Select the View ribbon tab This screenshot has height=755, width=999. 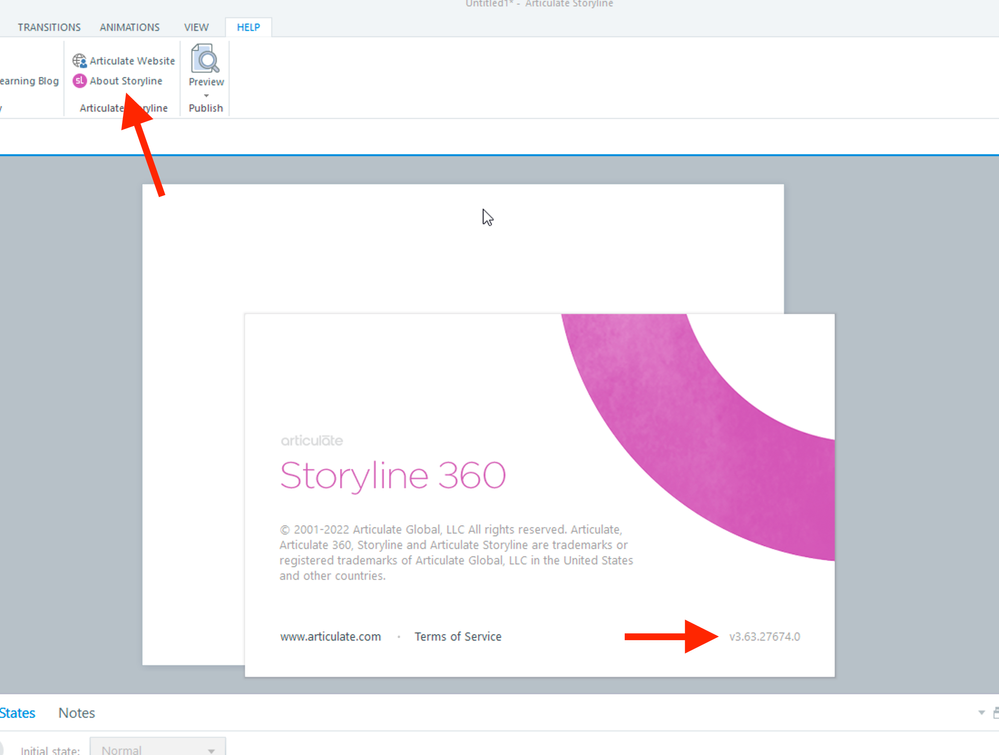[196, 27]
